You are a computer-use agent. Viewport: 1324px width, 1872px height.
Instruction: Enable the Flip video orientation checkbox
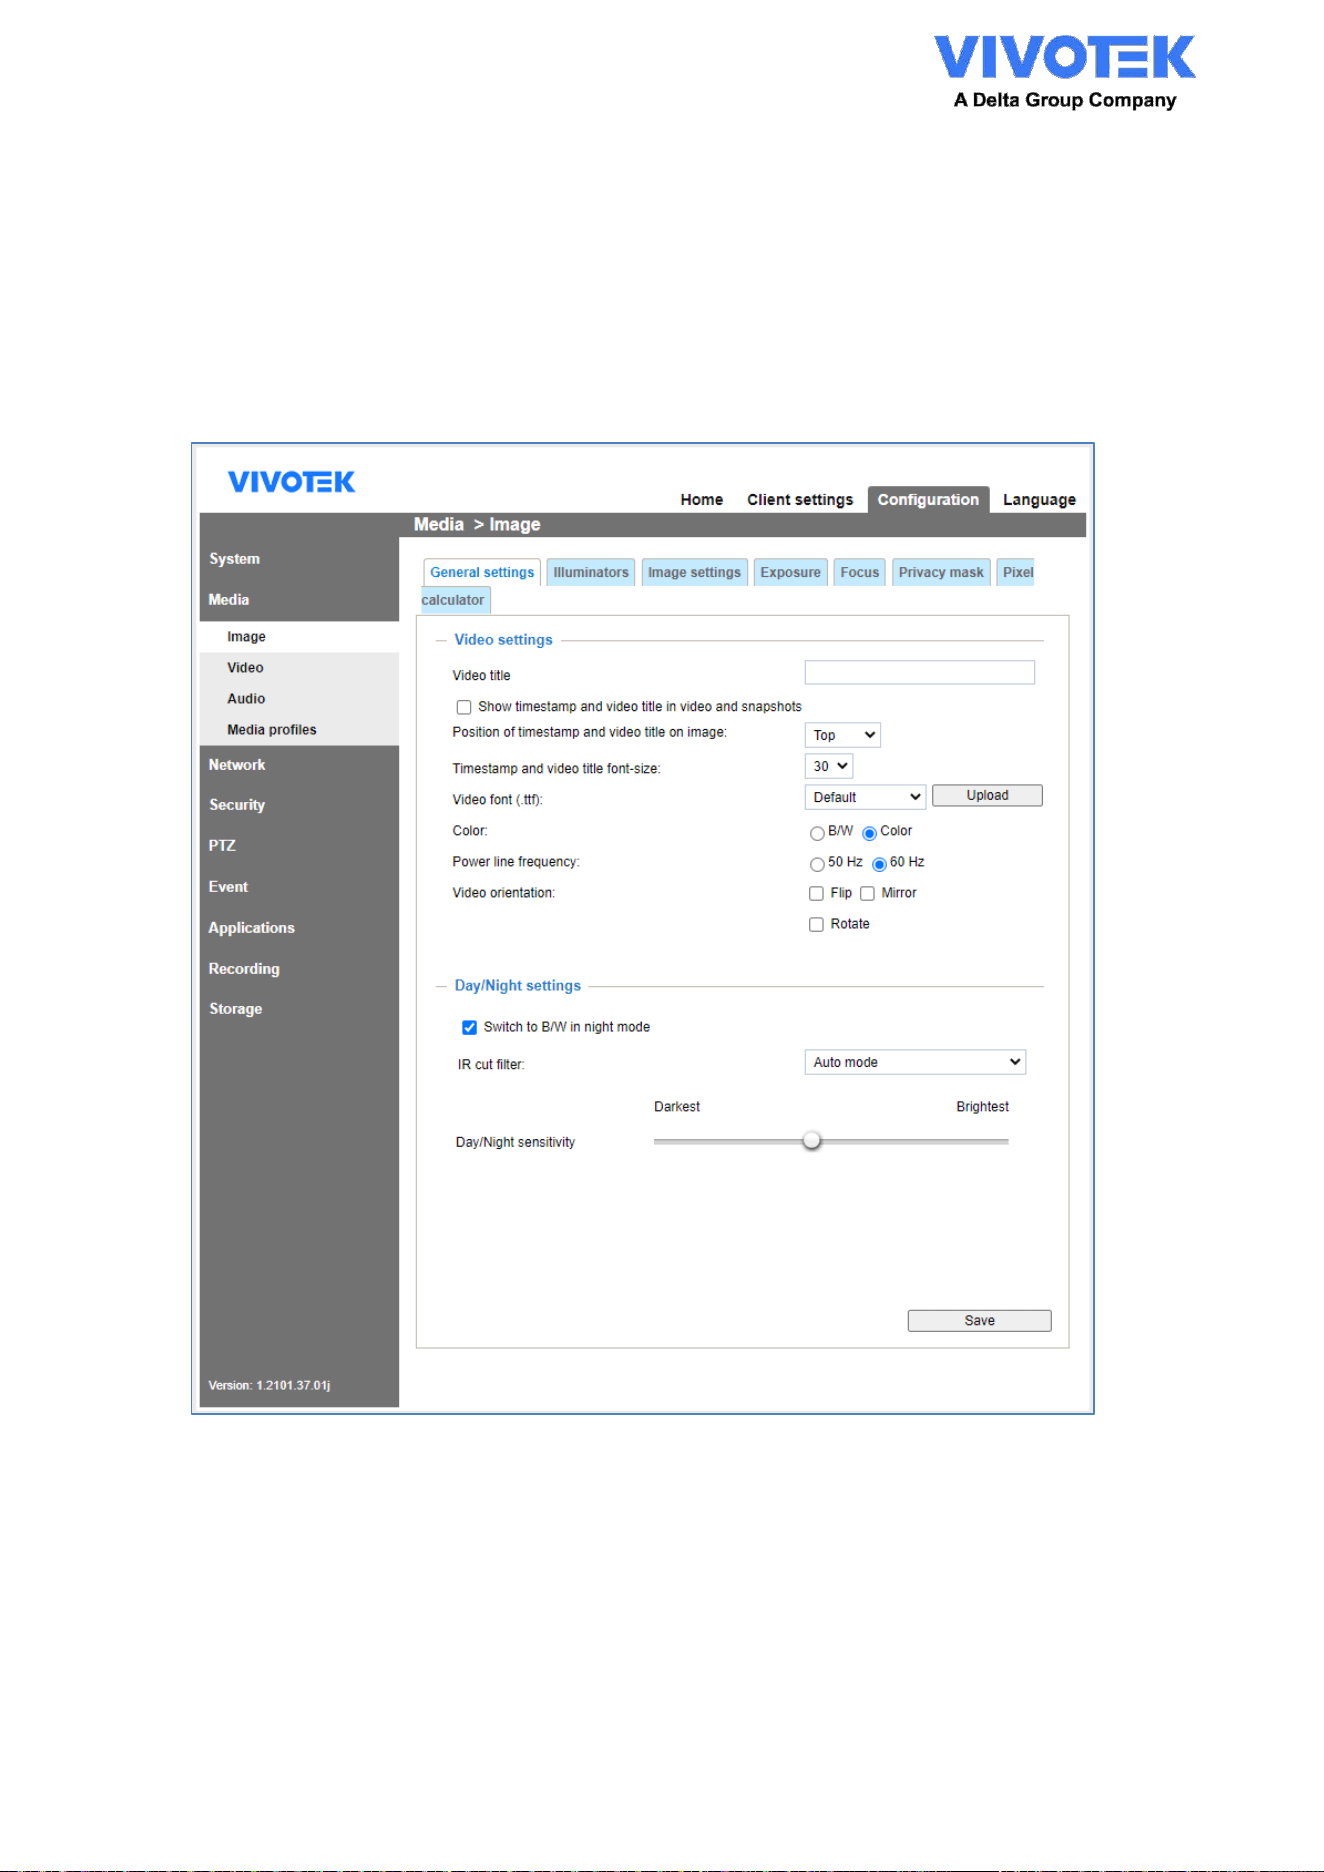(x=816, y=893)
